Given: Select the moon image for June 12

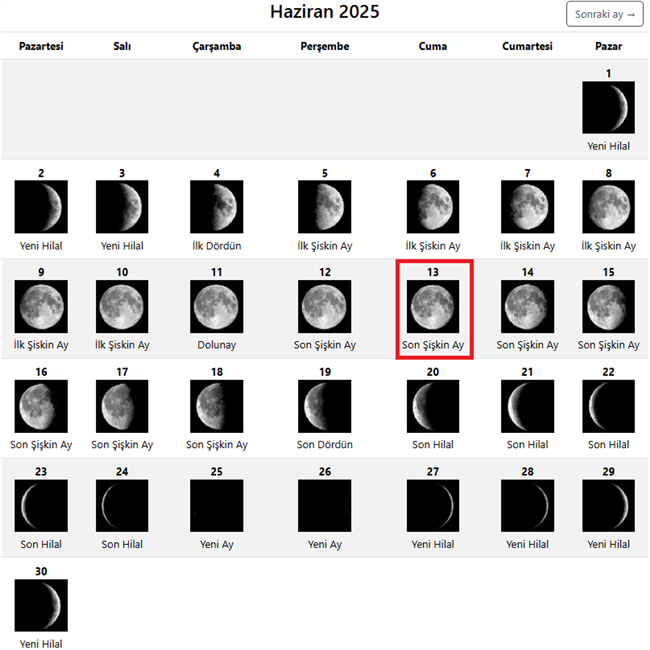Looking at the screenshot, I should [325, 306].
